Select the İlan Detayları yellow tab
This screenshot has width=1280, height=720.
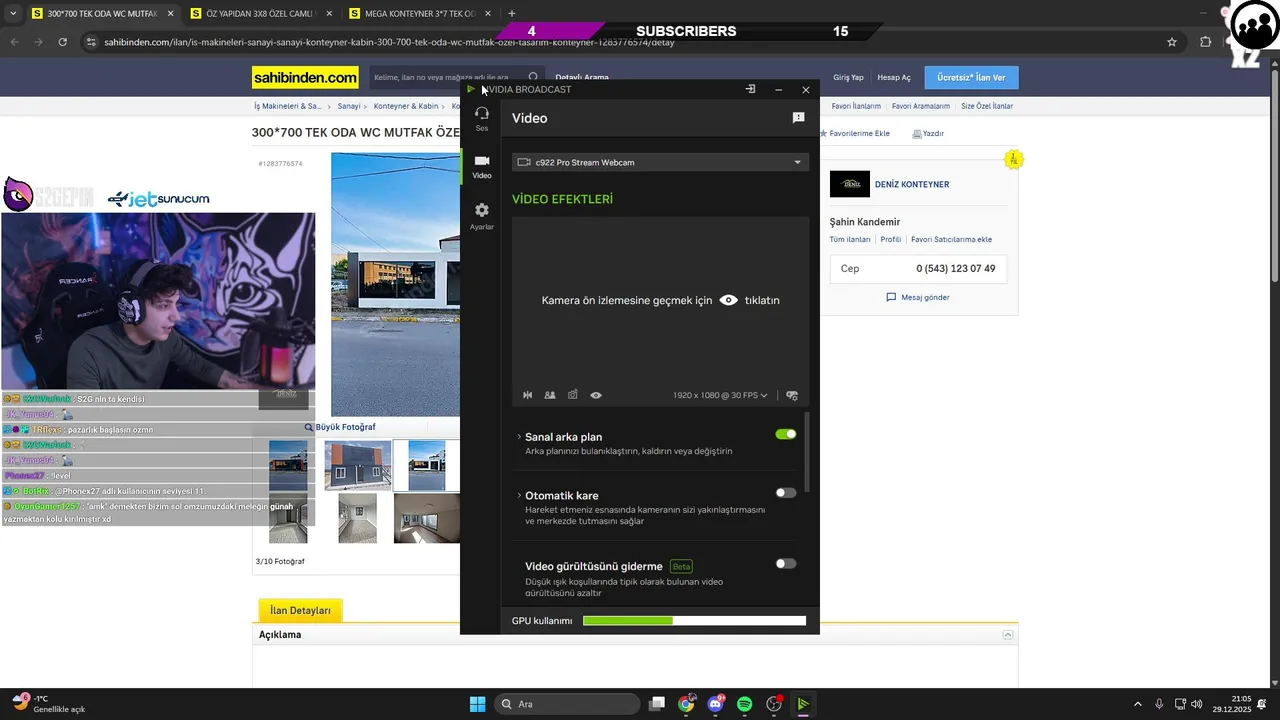click(x=300, y=610)
